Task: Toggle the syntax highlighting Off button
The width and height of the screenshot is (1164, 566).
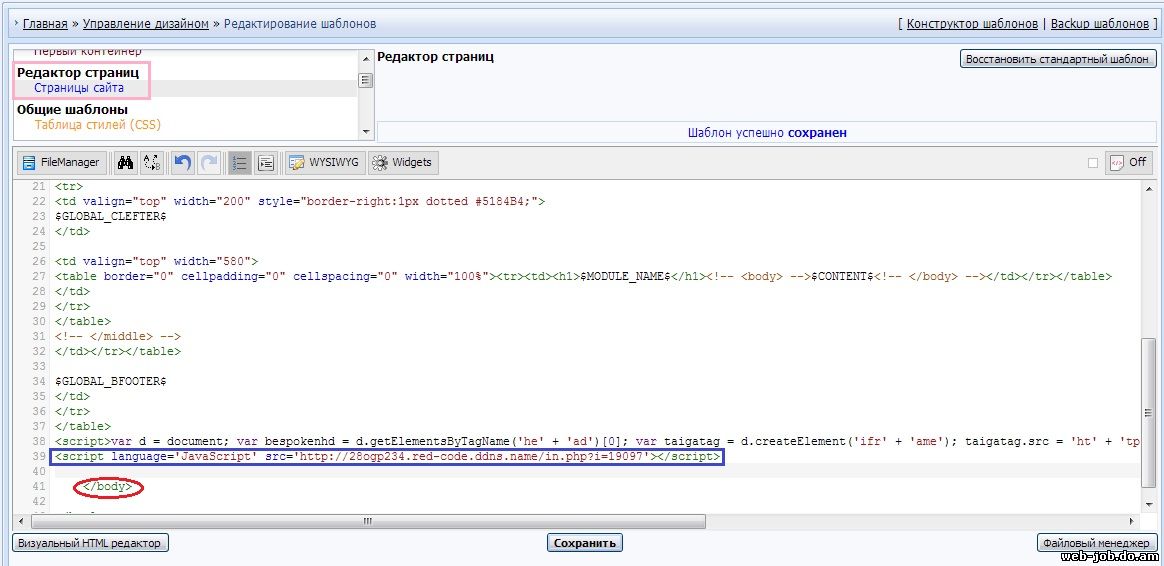Action: [1128, 163]
